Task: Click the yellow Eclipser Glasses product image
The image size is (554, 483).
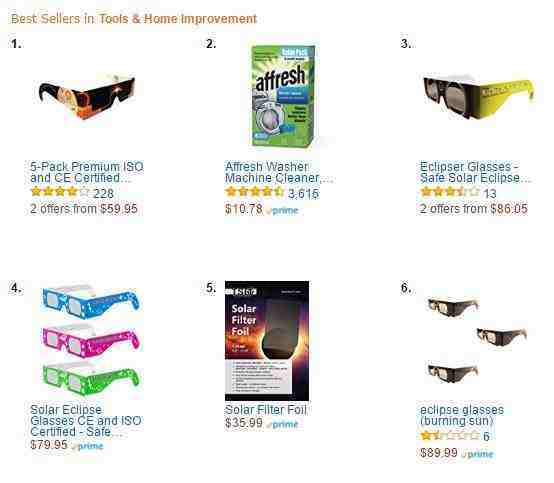Action: coord(478,97)
